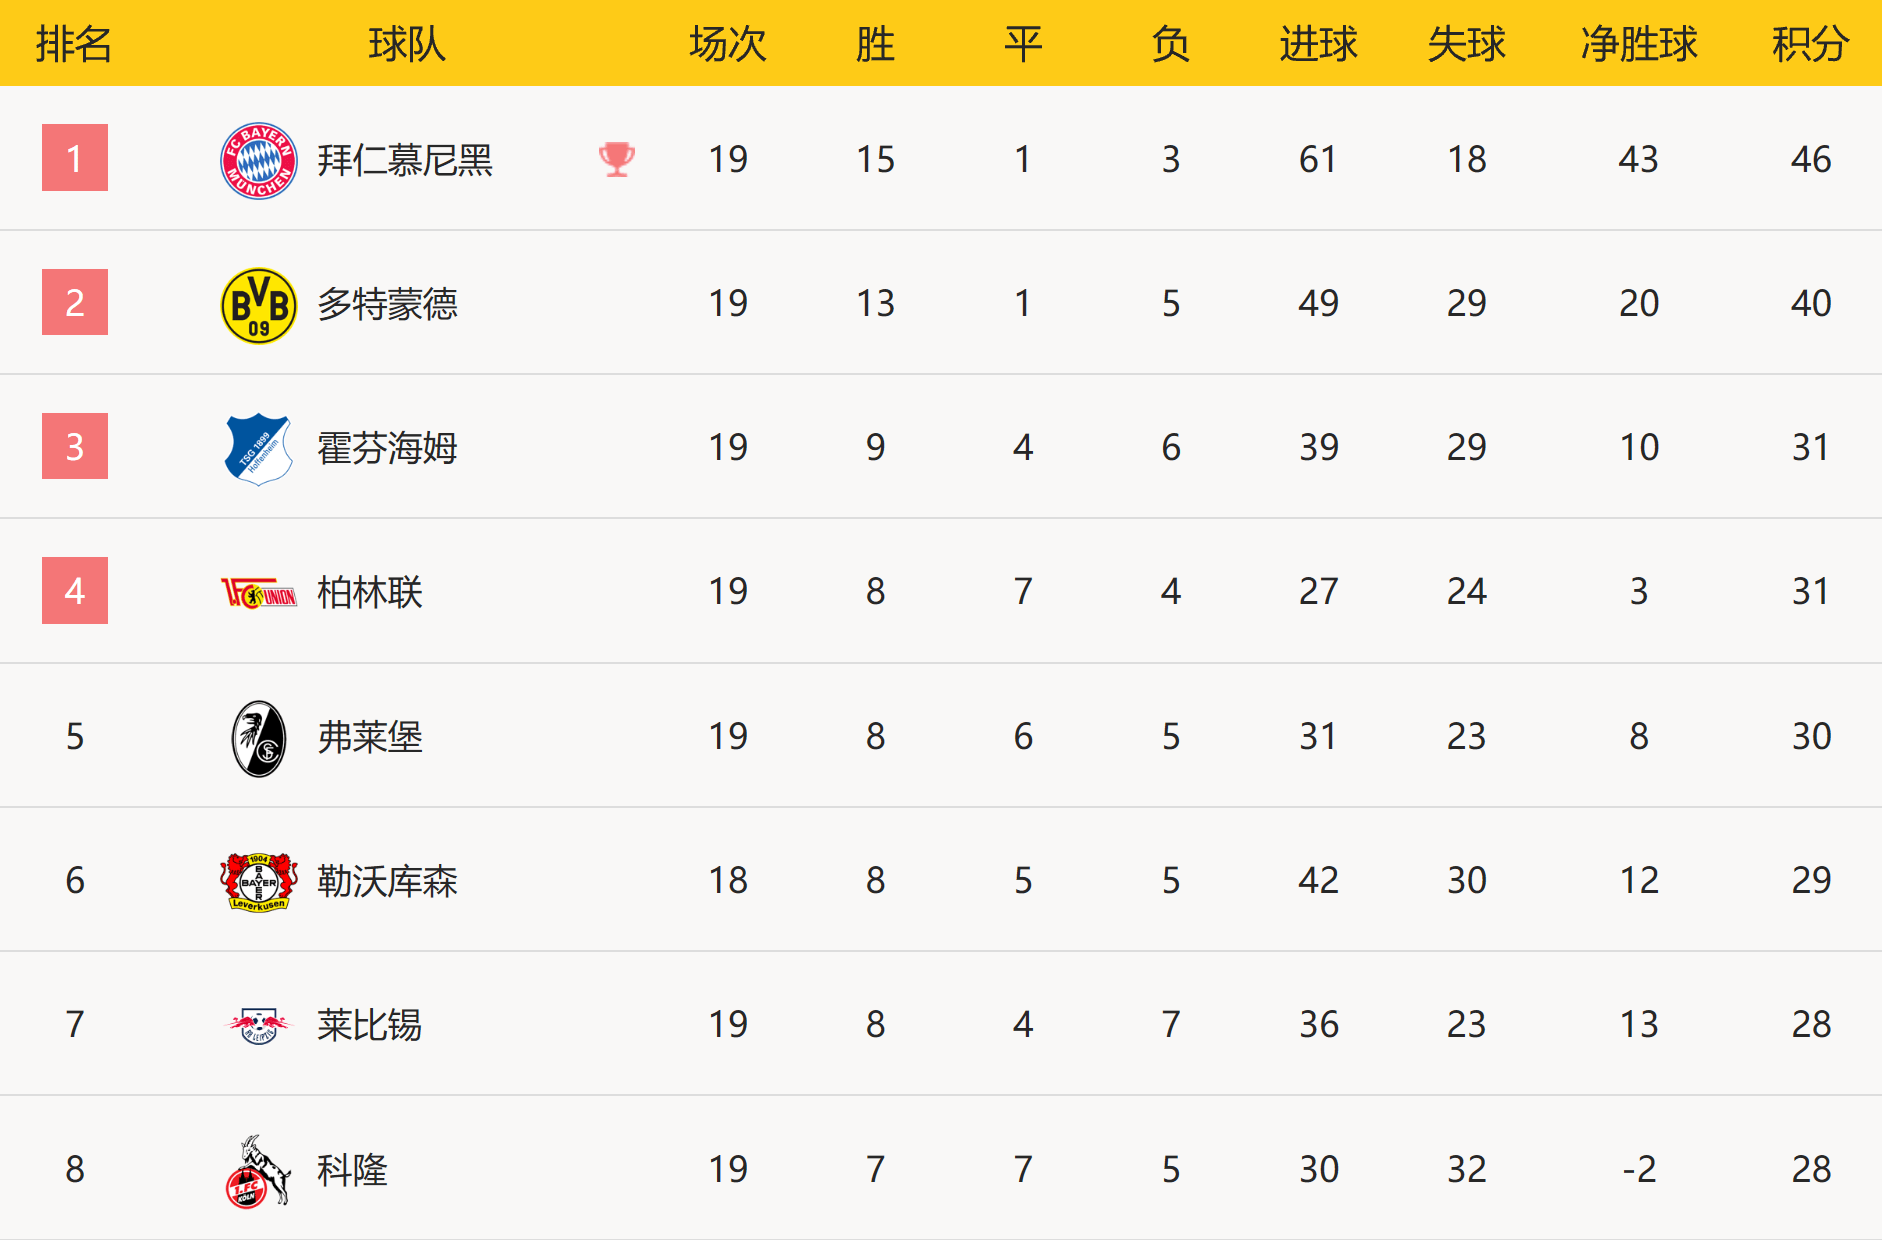This screenshot has width=1882, height=1240.
Task: Open the 多特蒙德 team link
Action: pos(387,304)
